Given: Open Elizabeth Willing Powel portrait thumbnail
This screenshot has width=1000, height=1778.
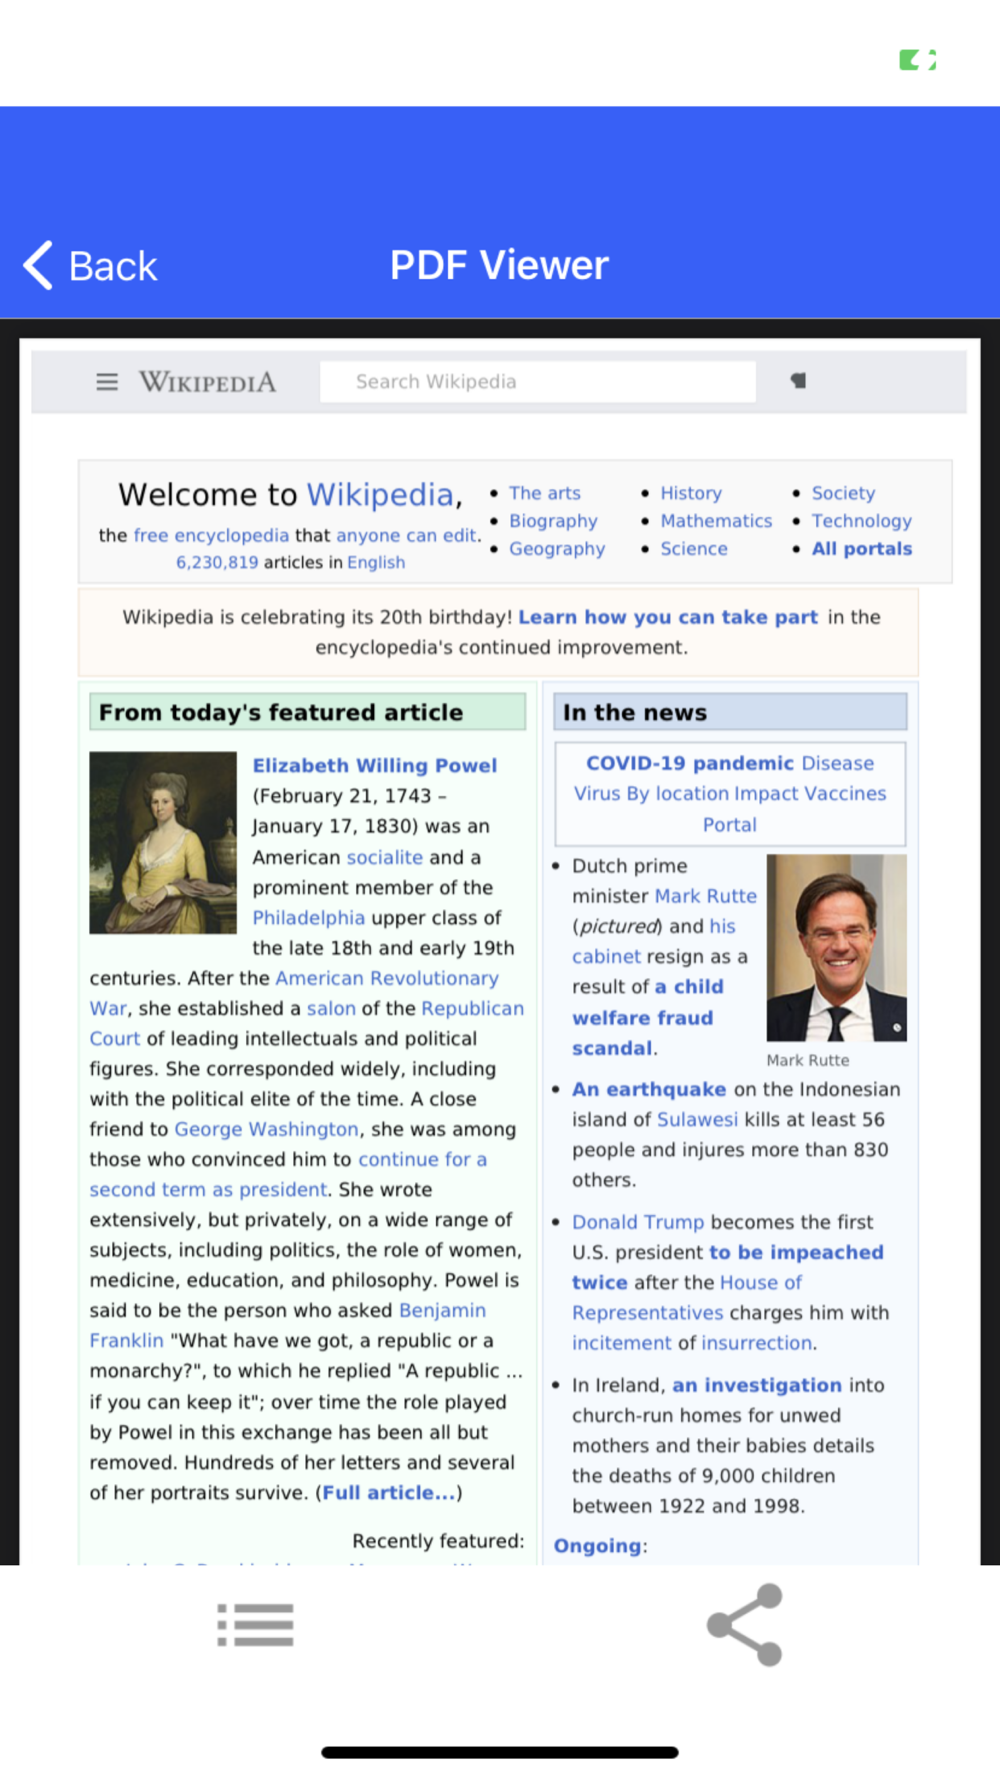Looking at the screenshot, I should click(163, 843).
